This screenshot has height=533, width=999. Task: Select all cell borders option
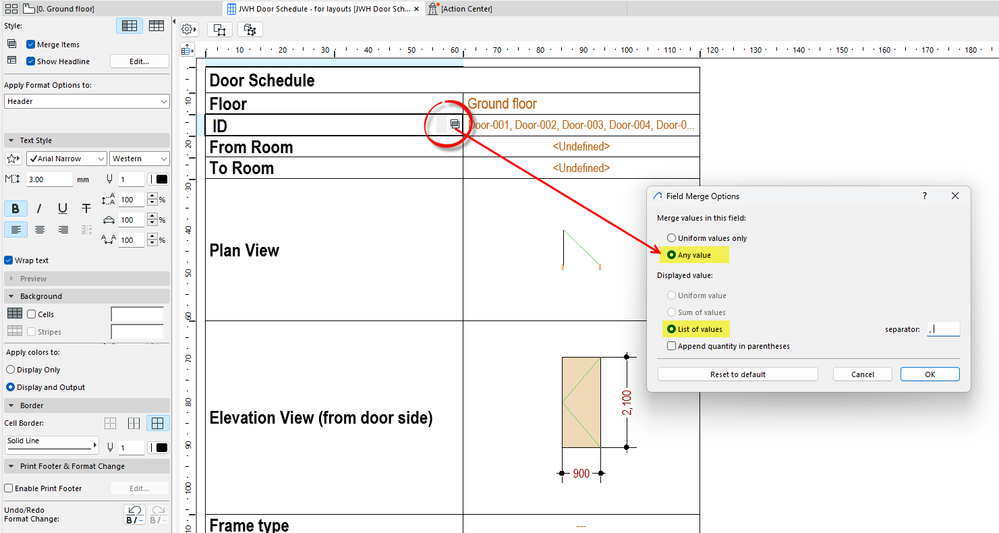pyautogui.click(x=157, y=423)
